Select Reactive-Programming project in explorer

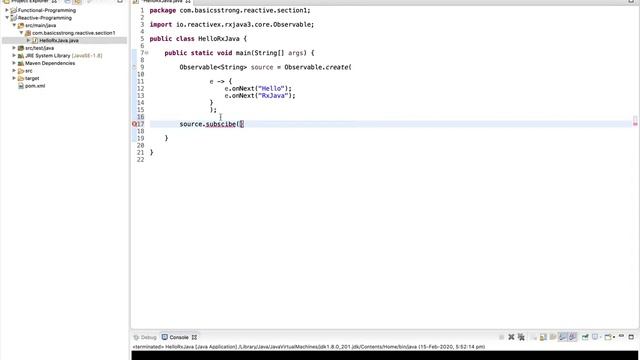click(x=44, y=18)
